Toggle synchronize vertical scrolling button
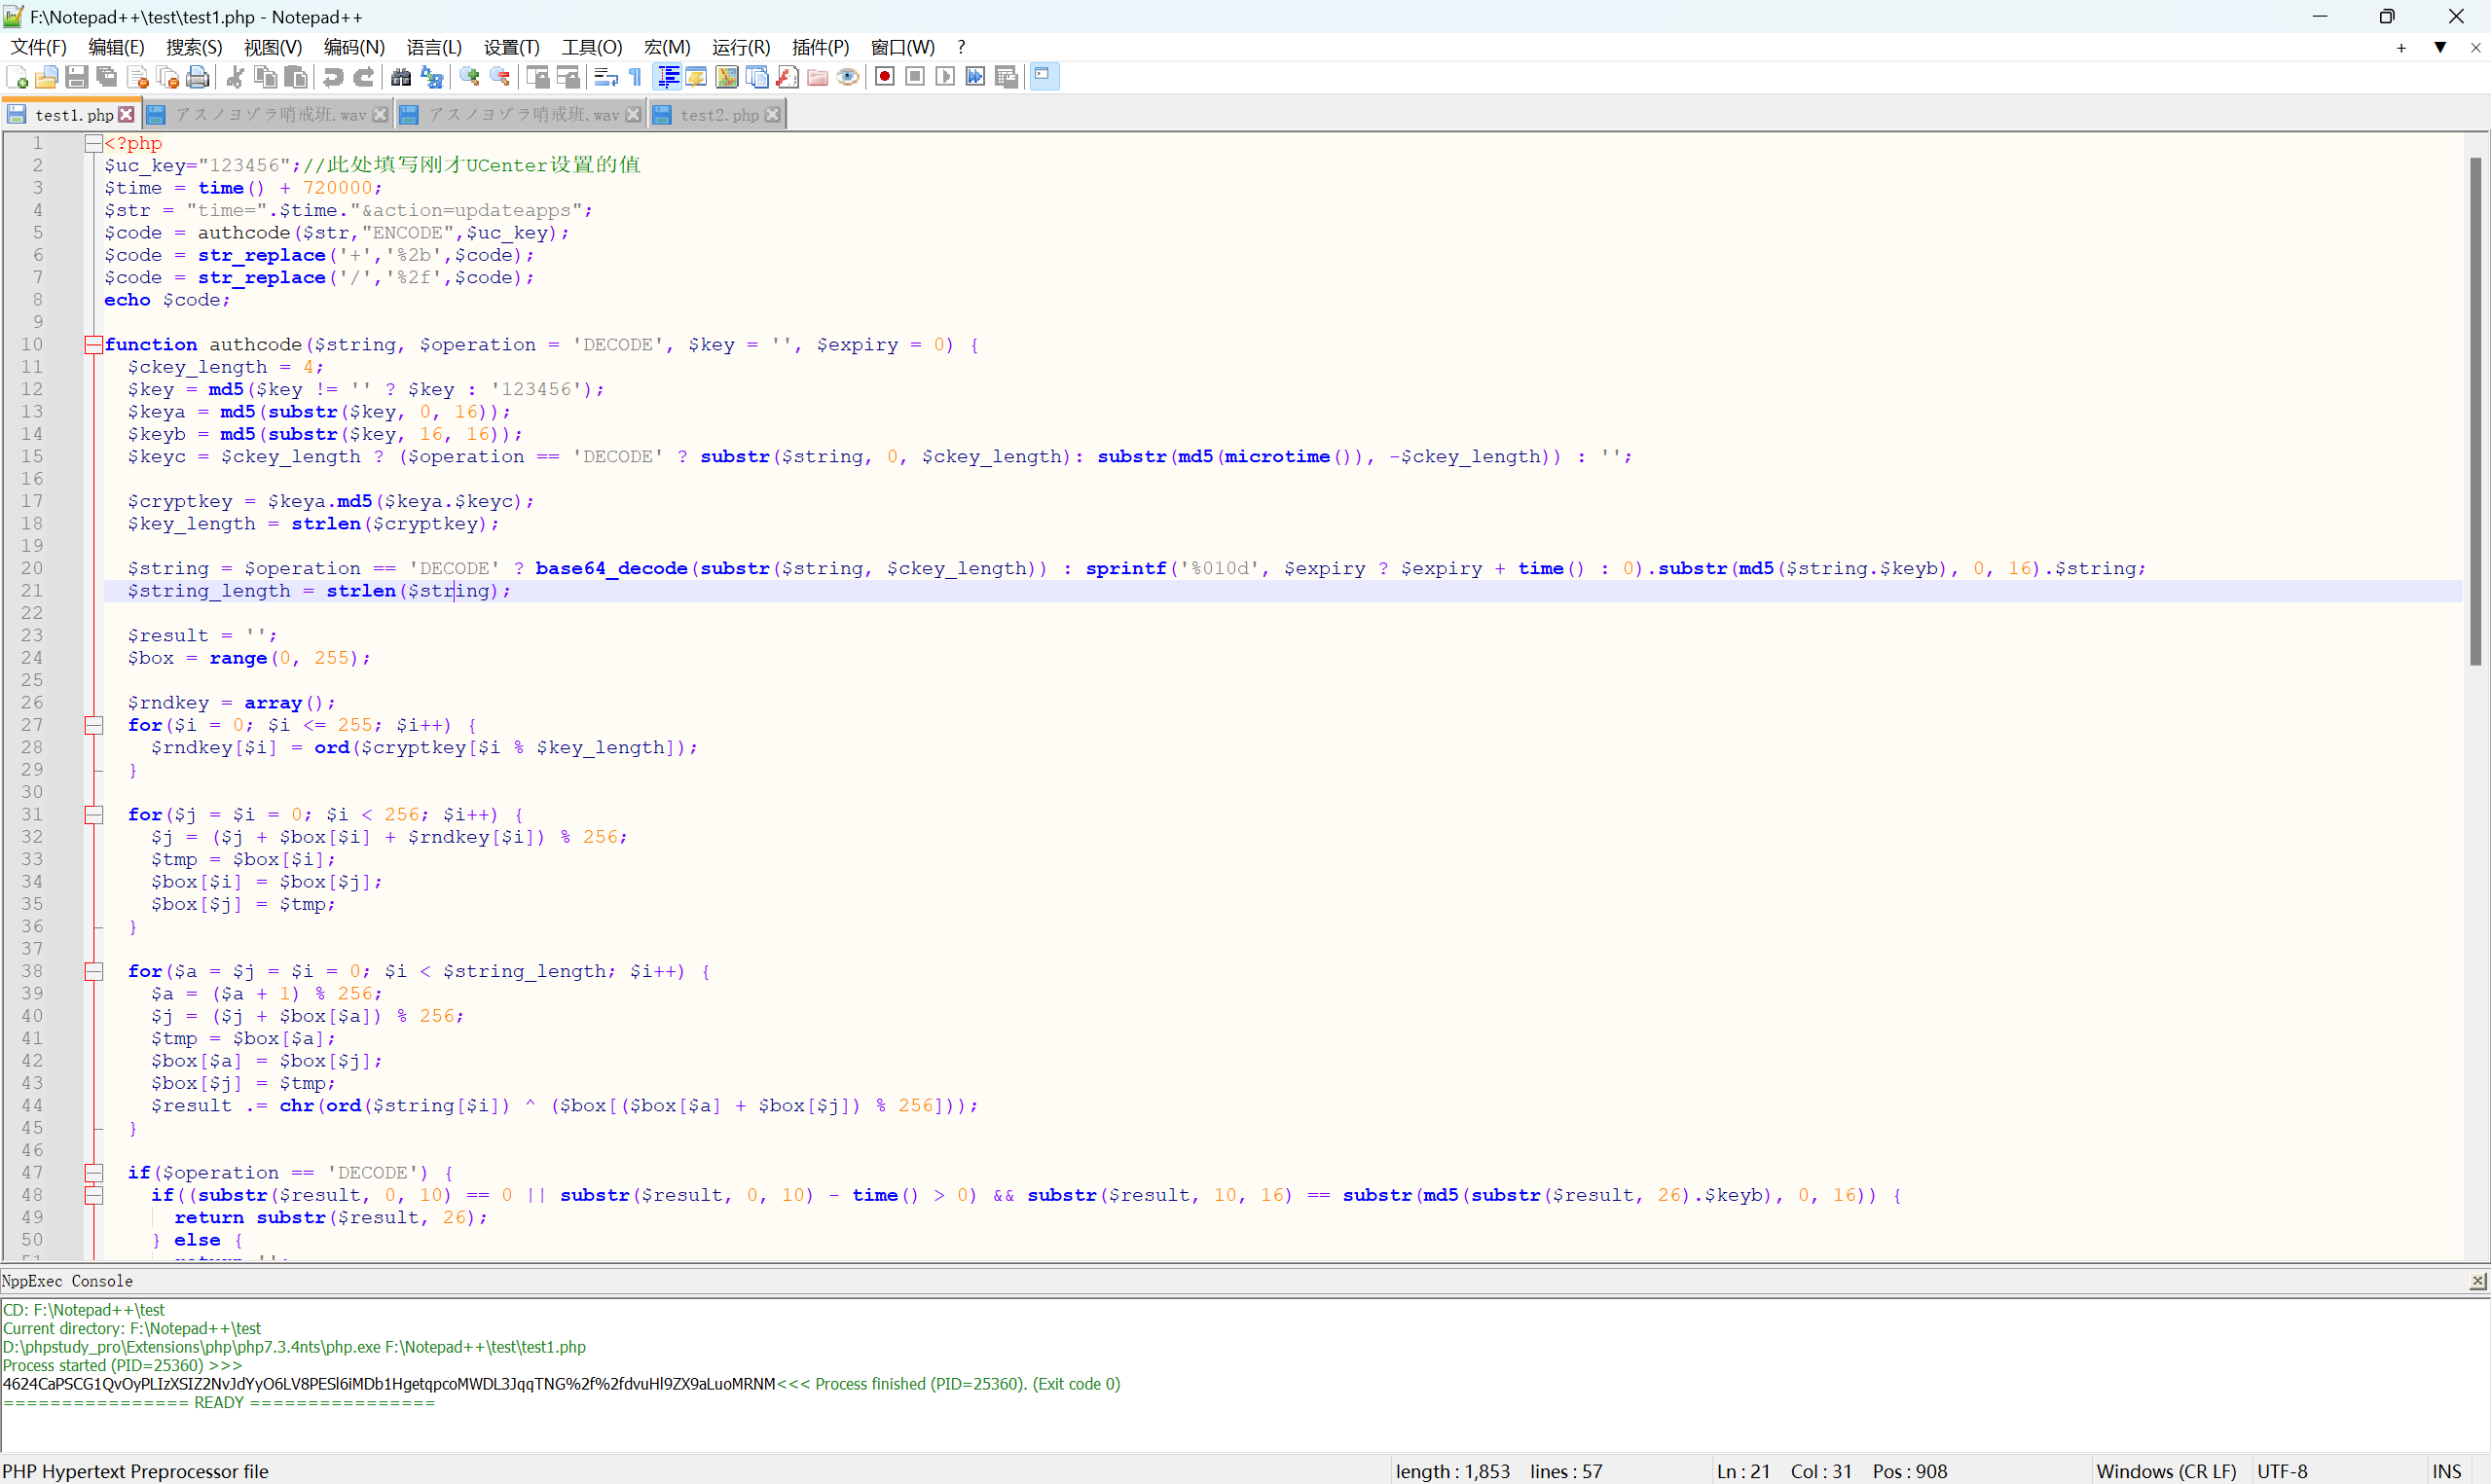 (537, 77)
